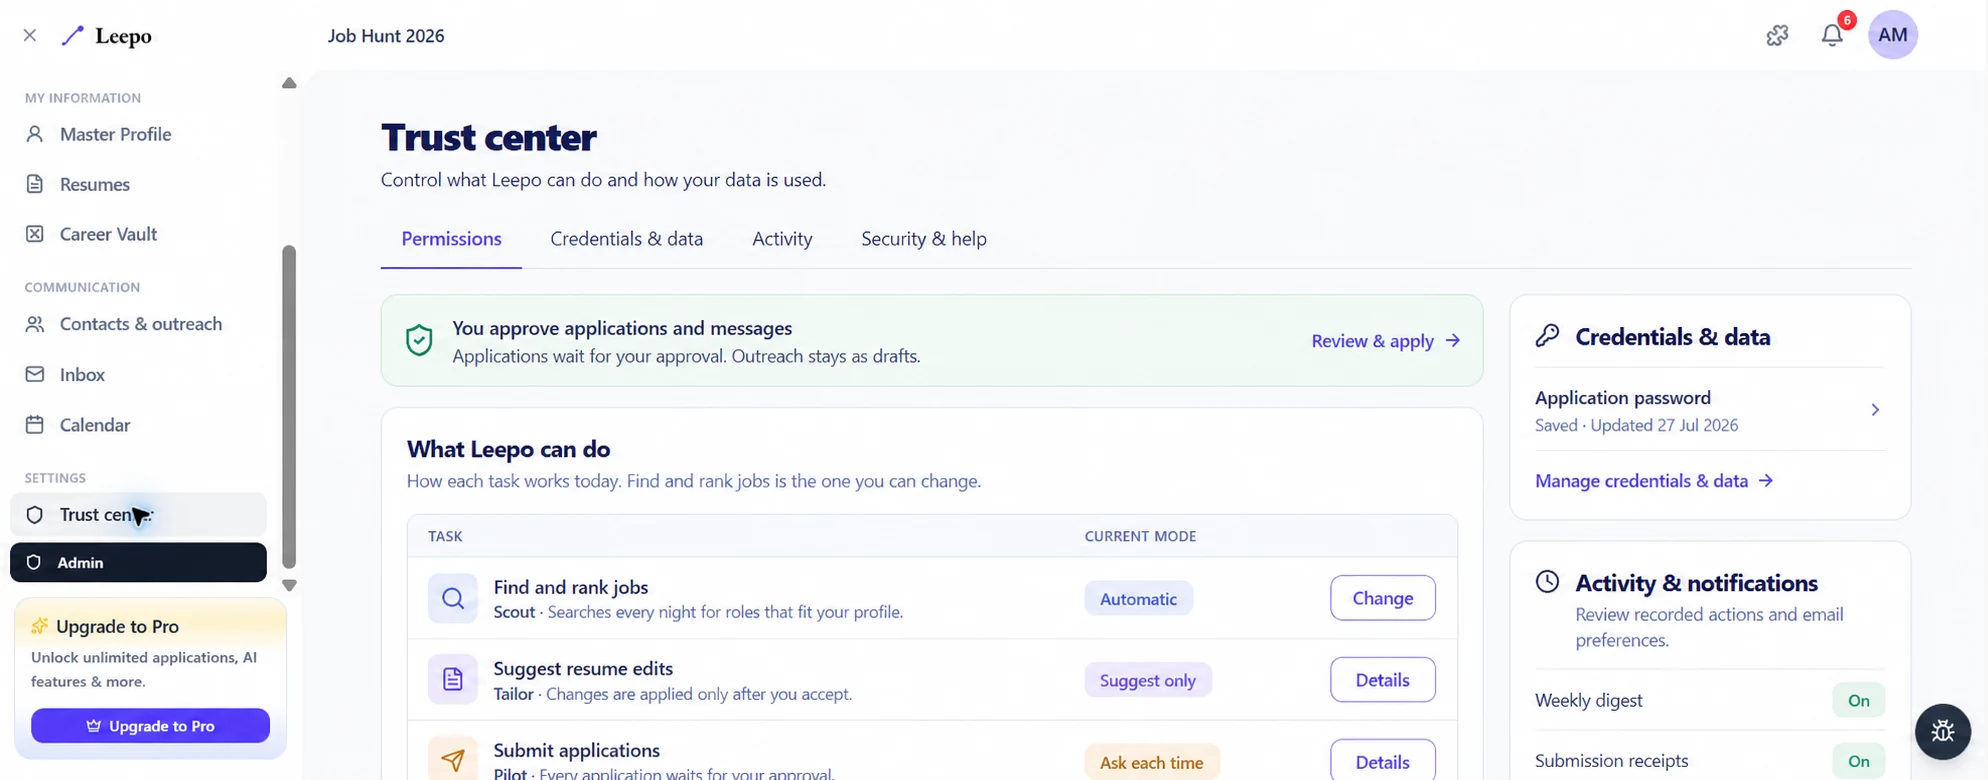Click the CURRENT MODE column header
The width and height of the screenshot is (1988, 780).
point(1140,536)
